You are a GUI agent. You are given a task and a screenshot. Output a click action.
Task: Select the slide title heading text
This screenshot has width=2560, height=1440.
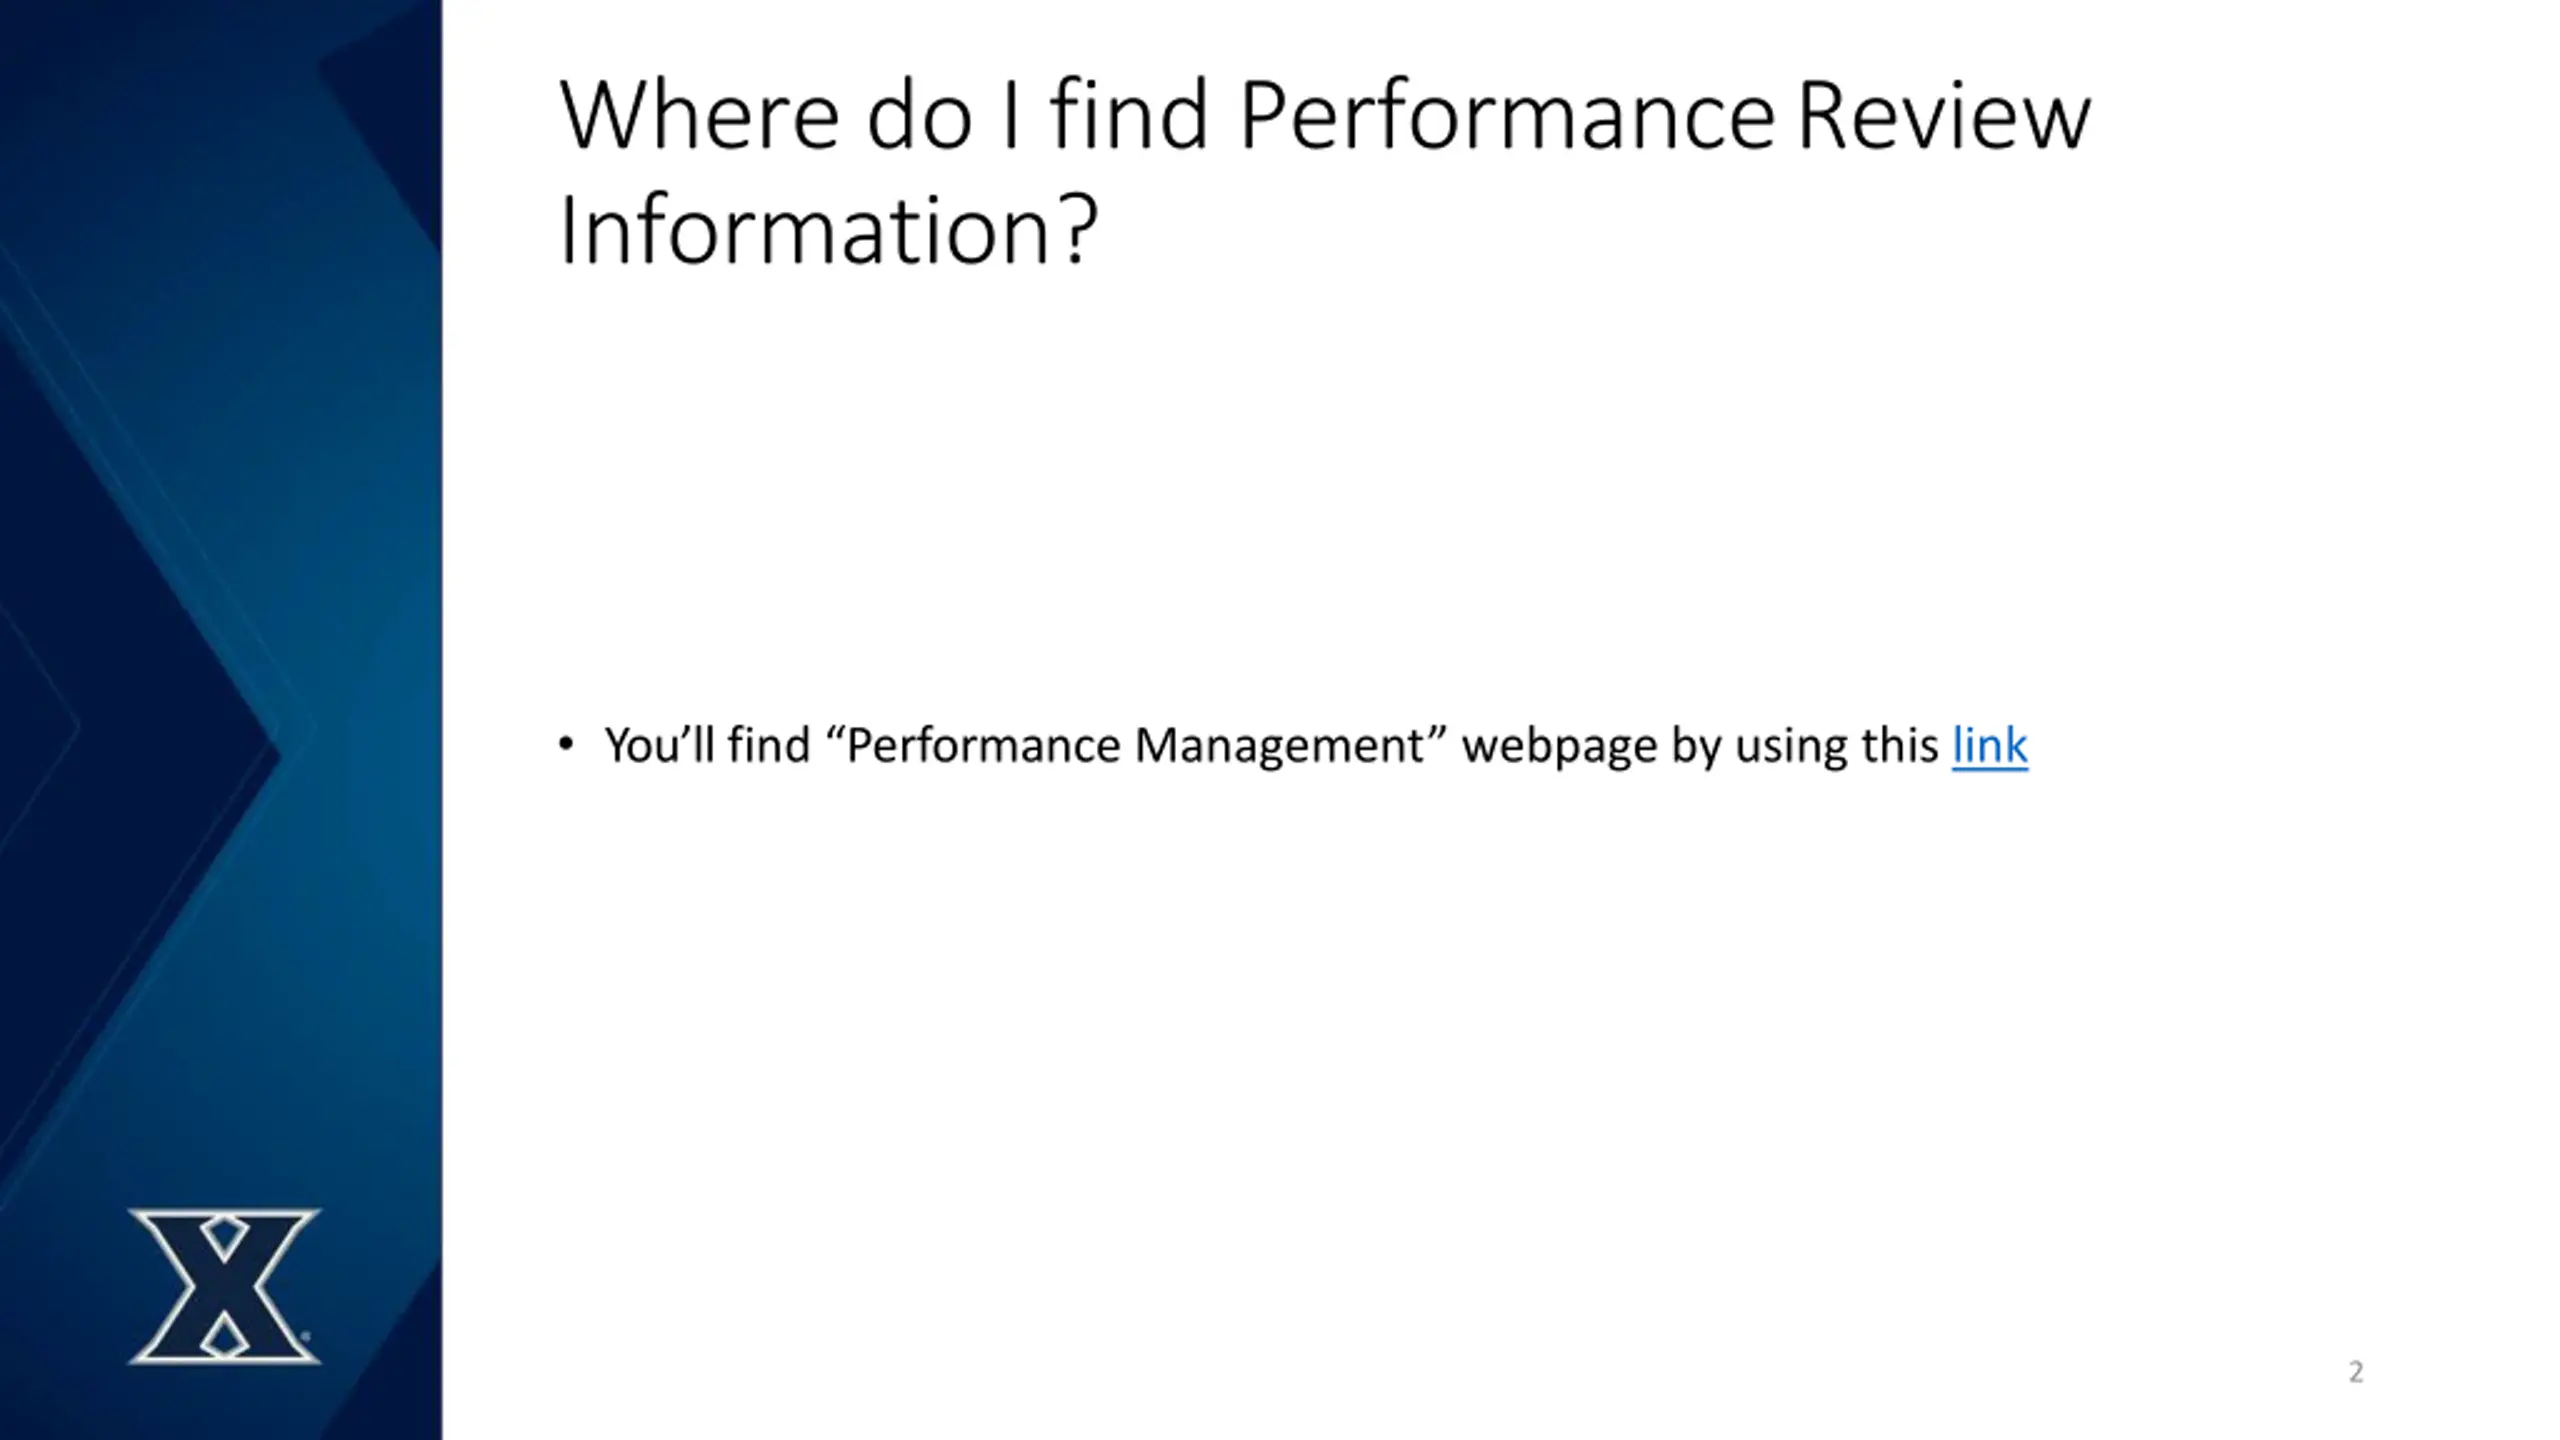(1324, 172)
